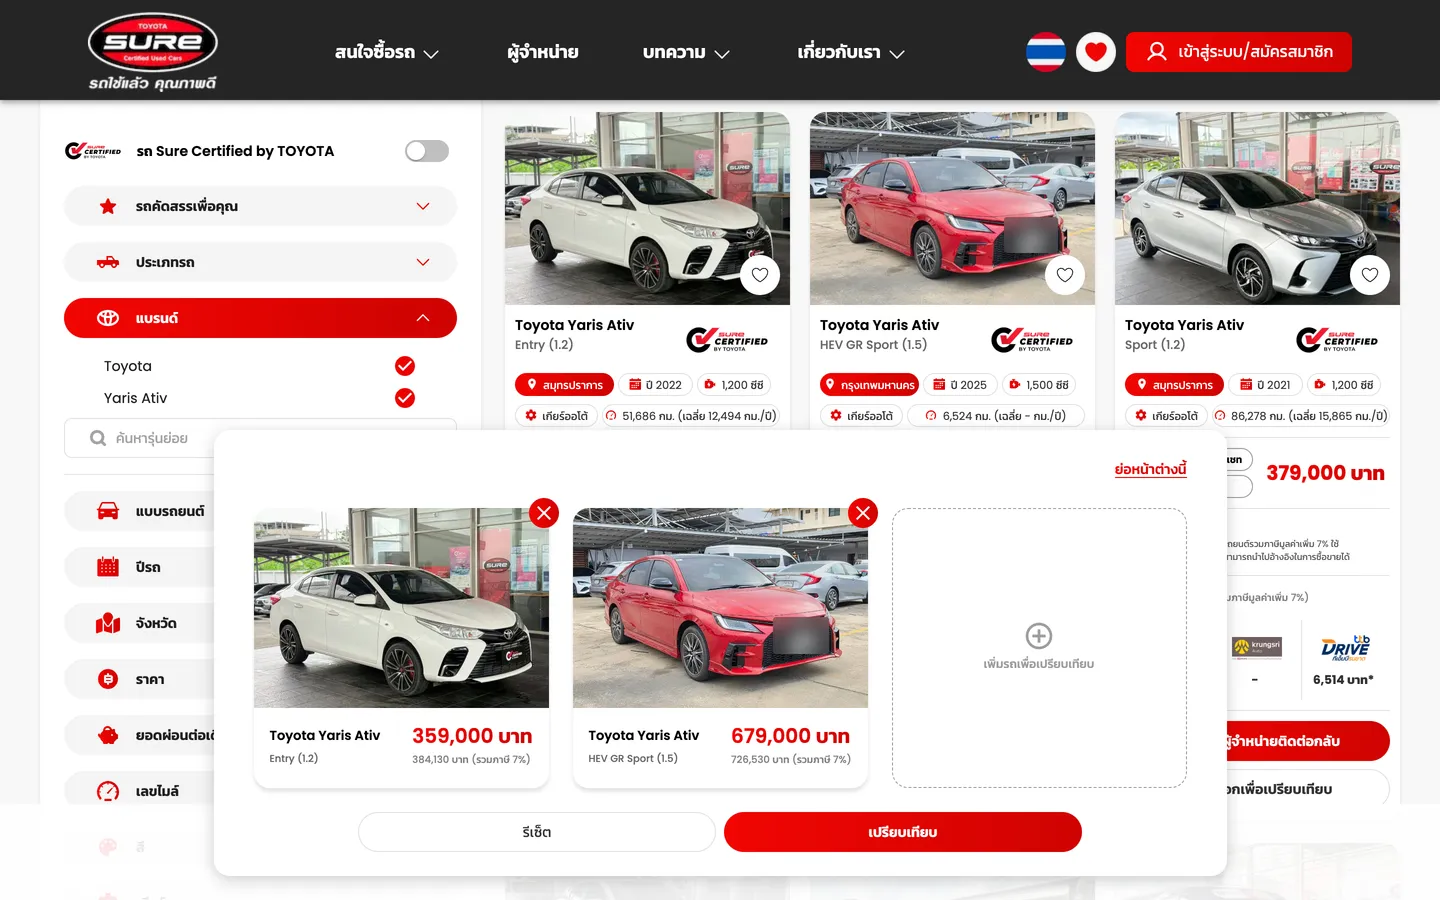Image resolution: width=1440 pixels, height=900 pixels.
Task: Click the mileage gauge filter icon
Action: [108, 791]
